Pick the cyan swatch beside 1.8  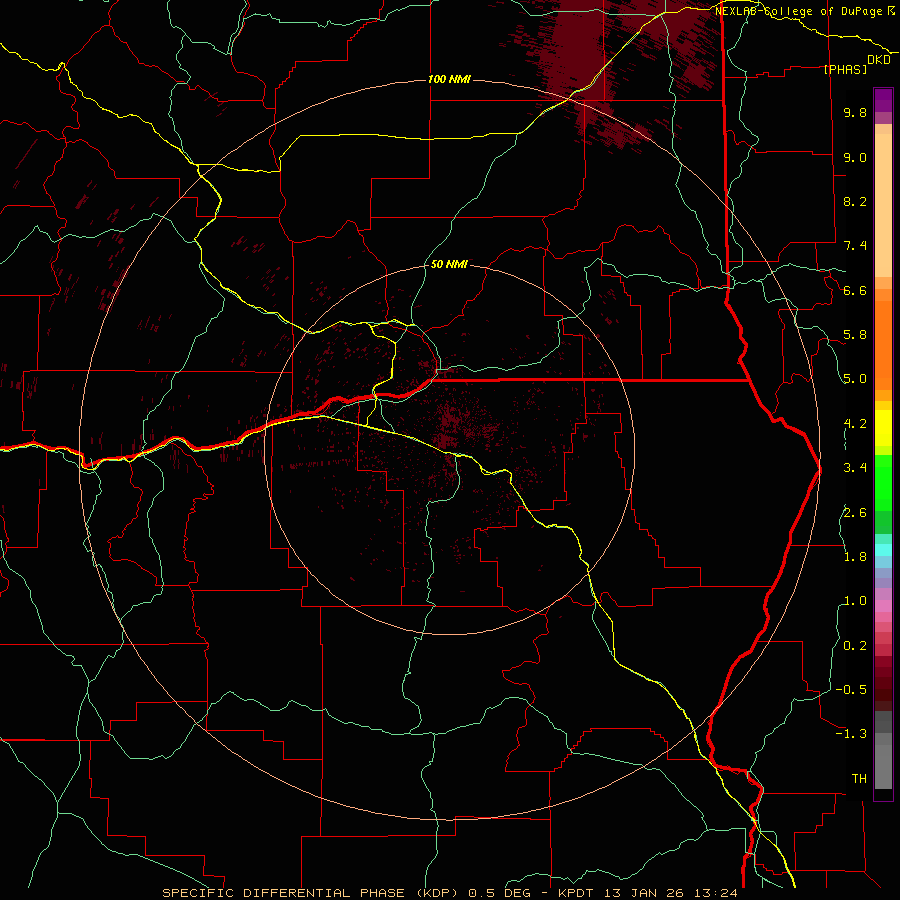pos(883,549)
